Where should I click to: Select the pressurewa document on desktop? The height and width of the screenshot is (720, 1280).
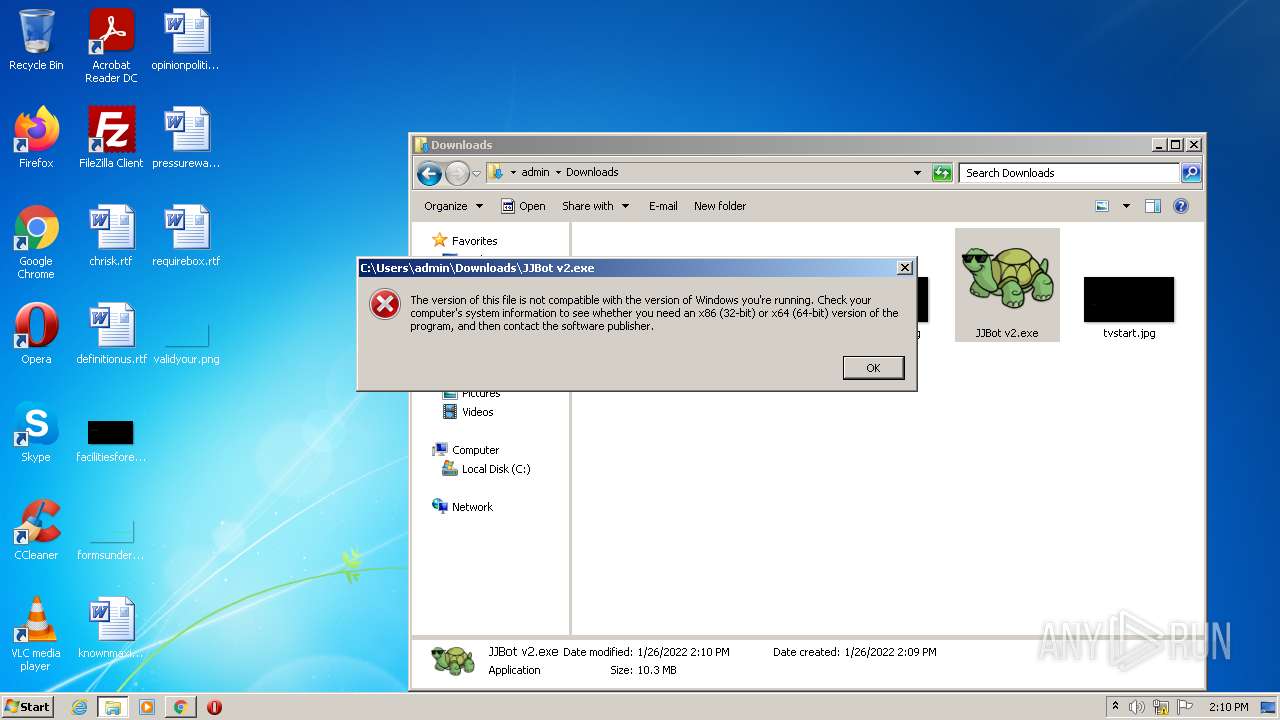tap(186, 137)
